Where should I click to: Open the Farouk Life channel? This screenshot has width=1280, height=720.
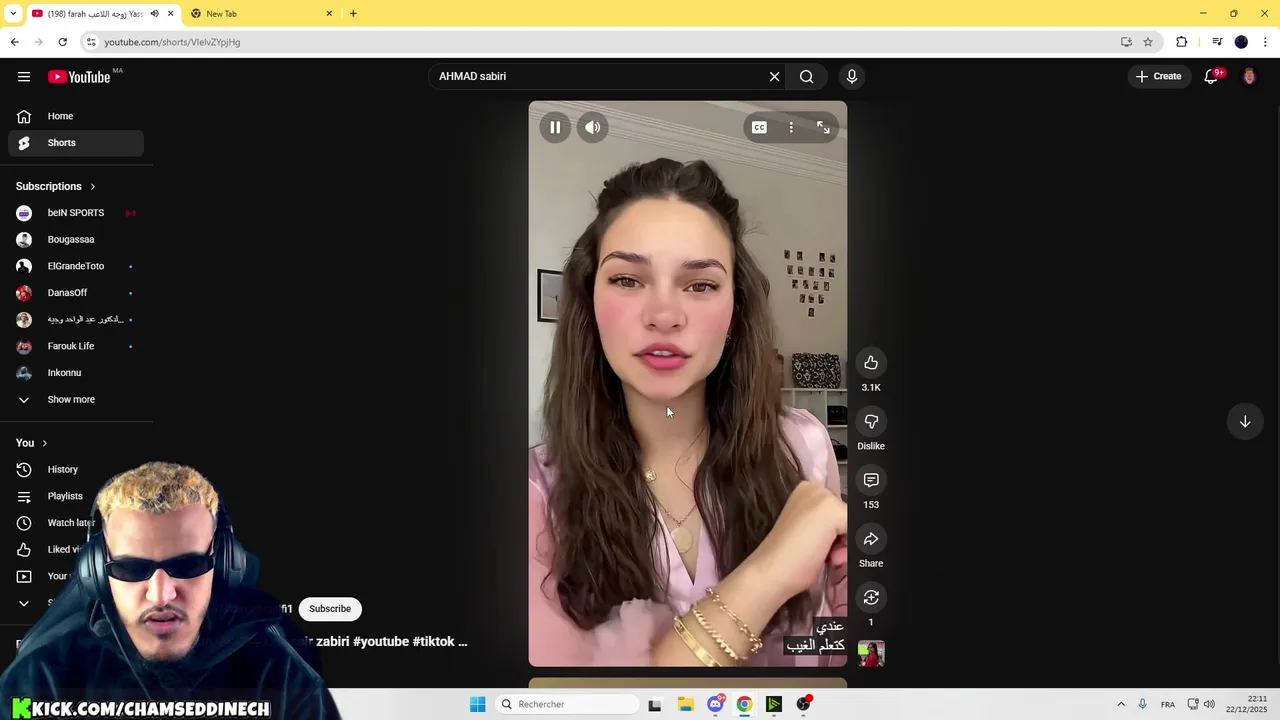point(76,346)
